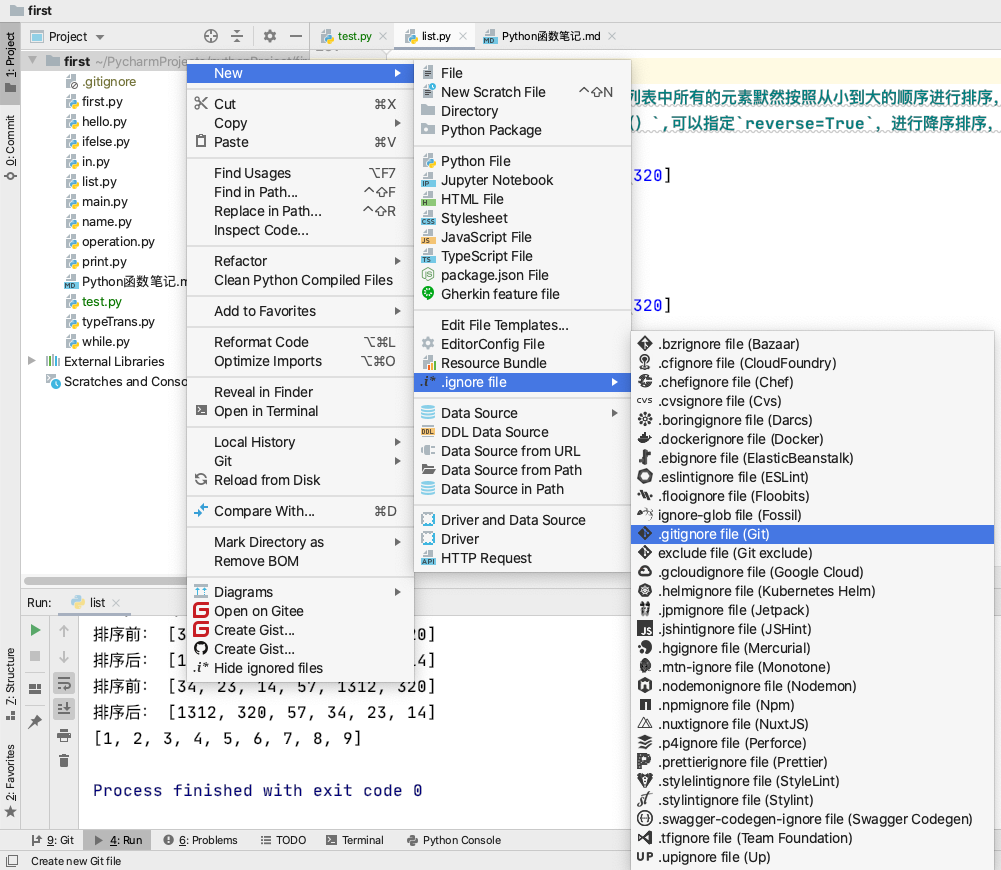This screenshot has width=1001, height=870.
Task: Select operation.py in project tree
Action: pos(118,241)
